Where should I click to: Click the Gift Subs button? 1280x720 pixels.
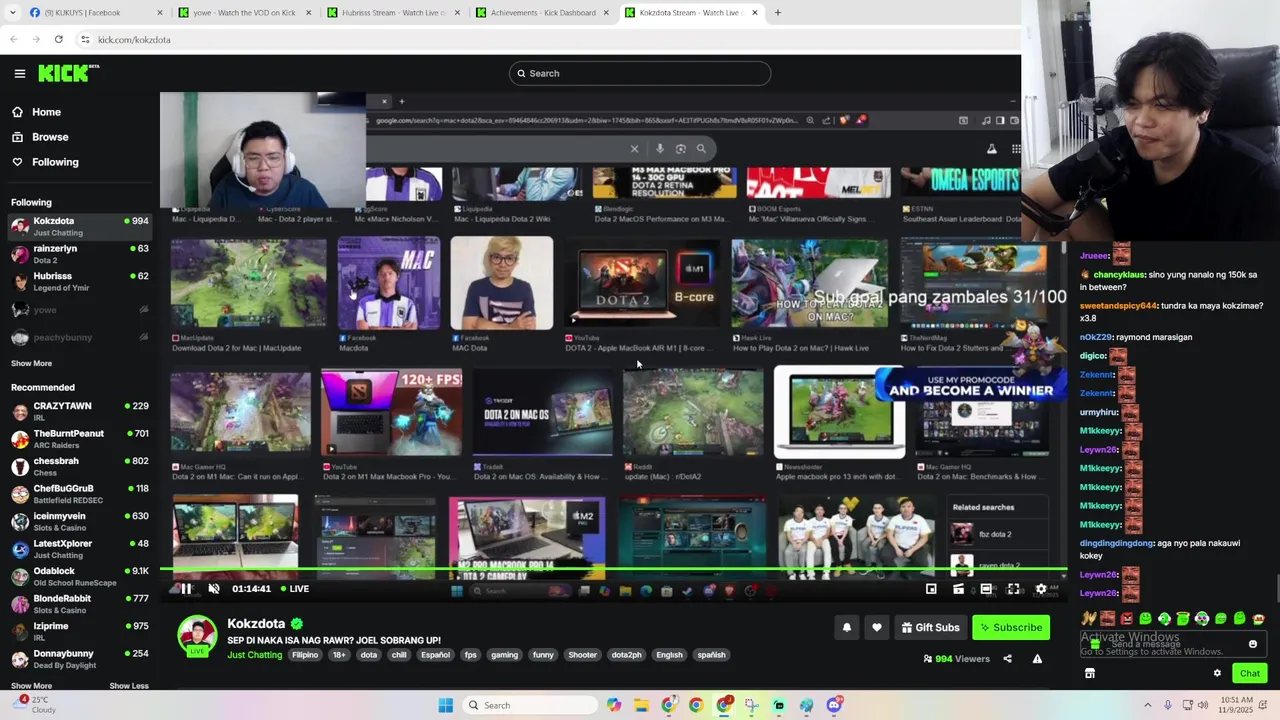pyautogui.click(x=930, y=628)
